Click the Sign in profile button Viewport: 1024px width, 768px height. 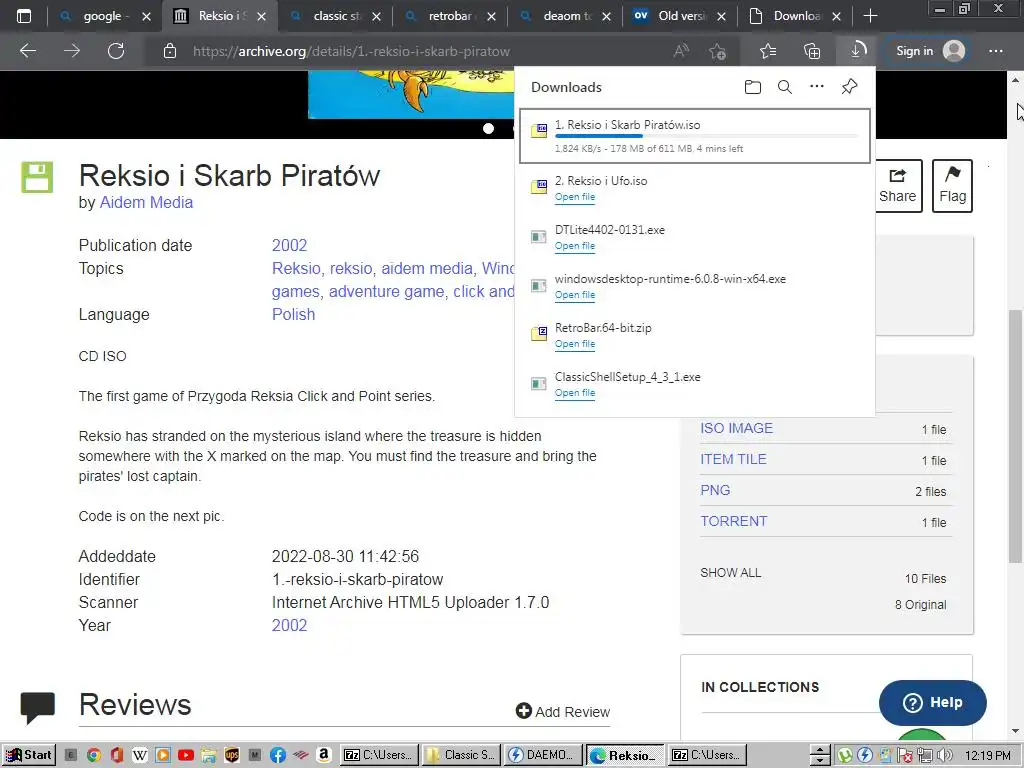tap(930, 51)
